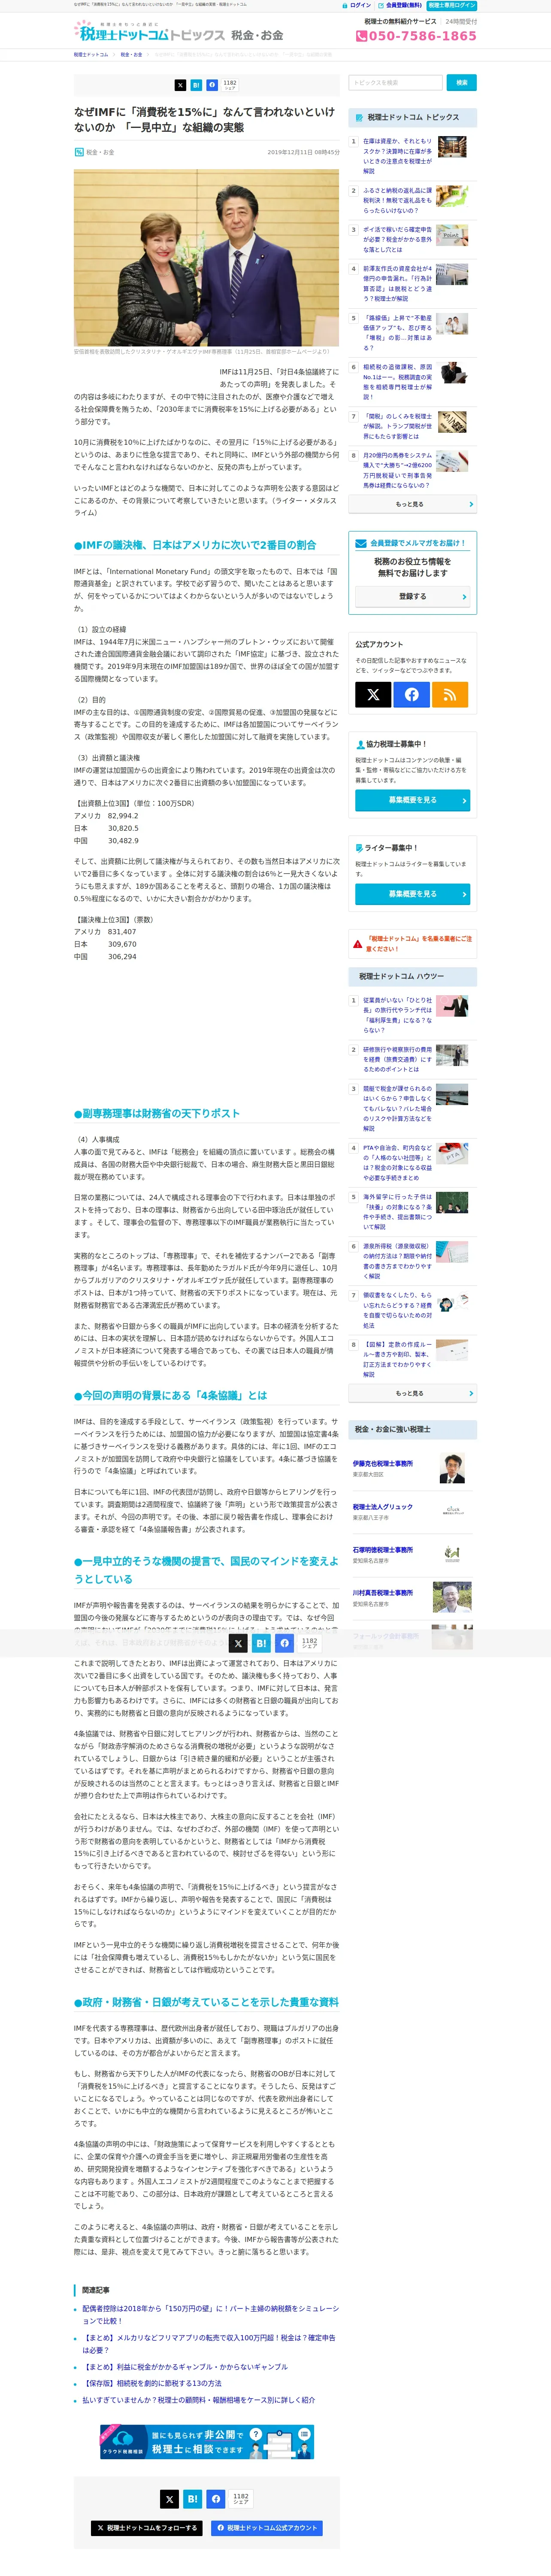Open how-to item 1 about ひとり社長の旅行代

(398, 1015)
